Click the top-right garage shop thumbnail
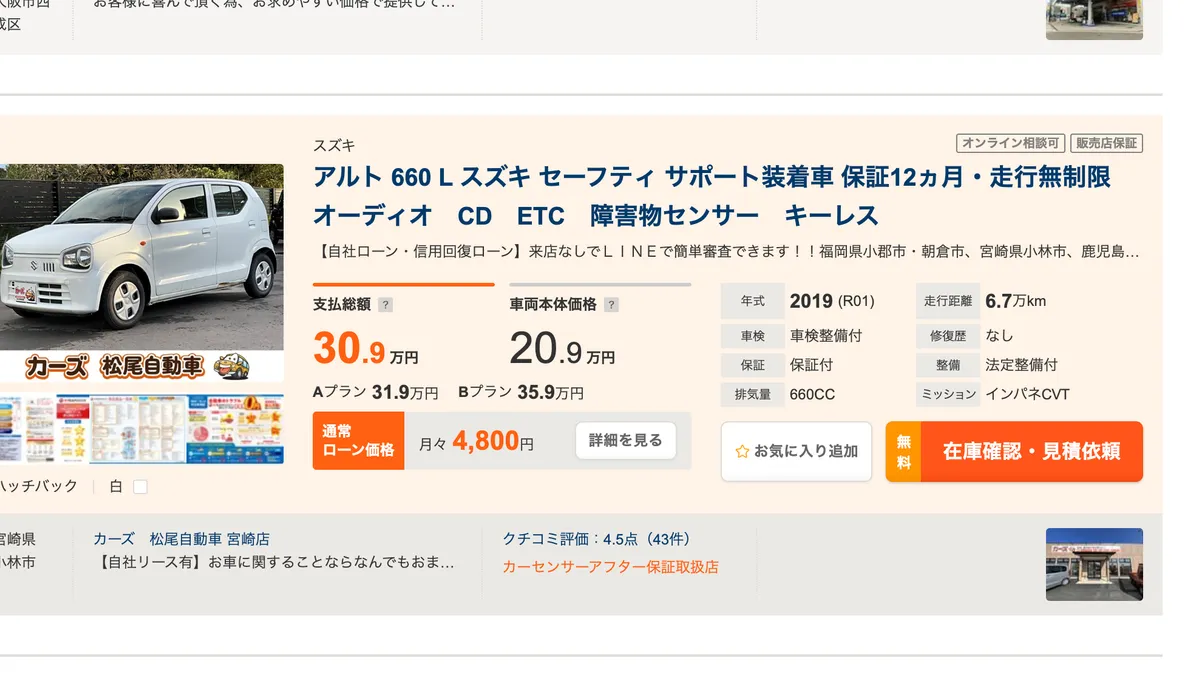Viewport: 1200px width, 675px height. [x=1094, y=19]
